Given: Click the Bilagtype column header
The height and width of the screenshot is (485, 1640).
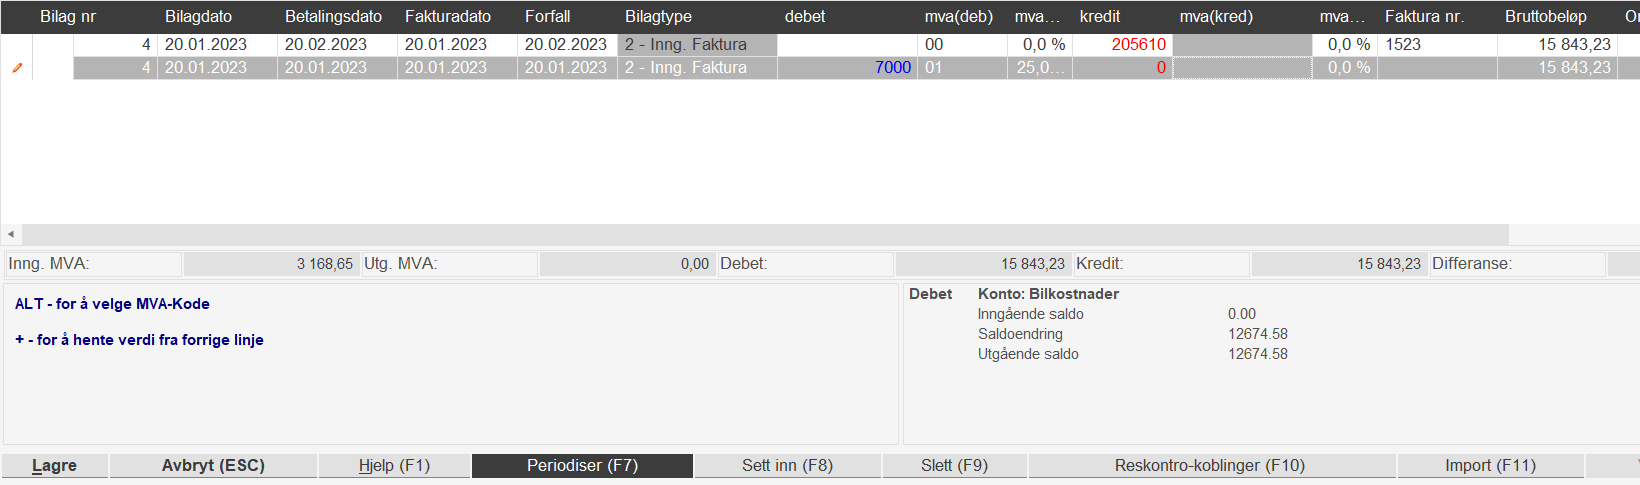Looking at the screenshot, I should pos(658,17).
